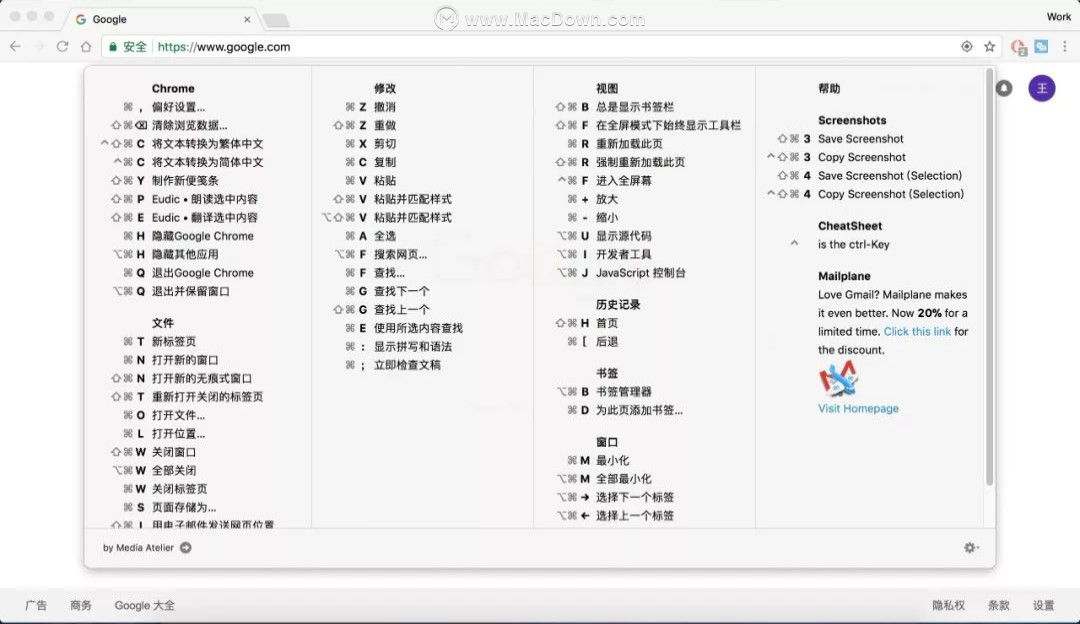Click the red extension icon in toolbar
The width and height of the screenshot is (1080, 624).
[1019, 47]
